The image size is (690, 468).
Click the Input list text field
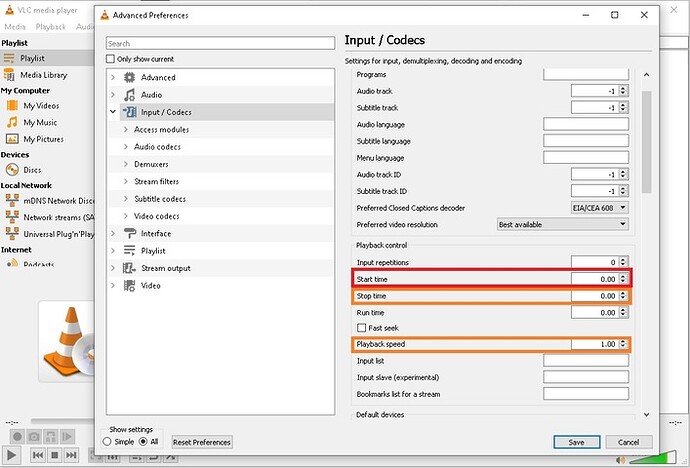(x=586, y=360)
